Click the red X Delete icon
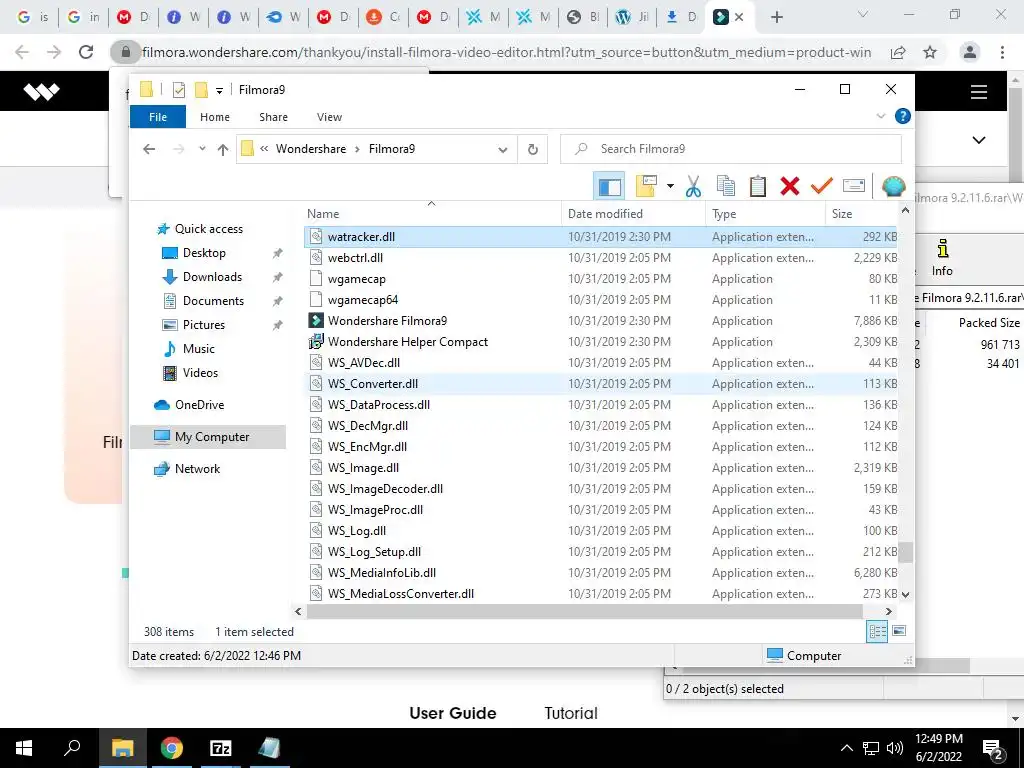The image size is (1024, 768). 790,187
